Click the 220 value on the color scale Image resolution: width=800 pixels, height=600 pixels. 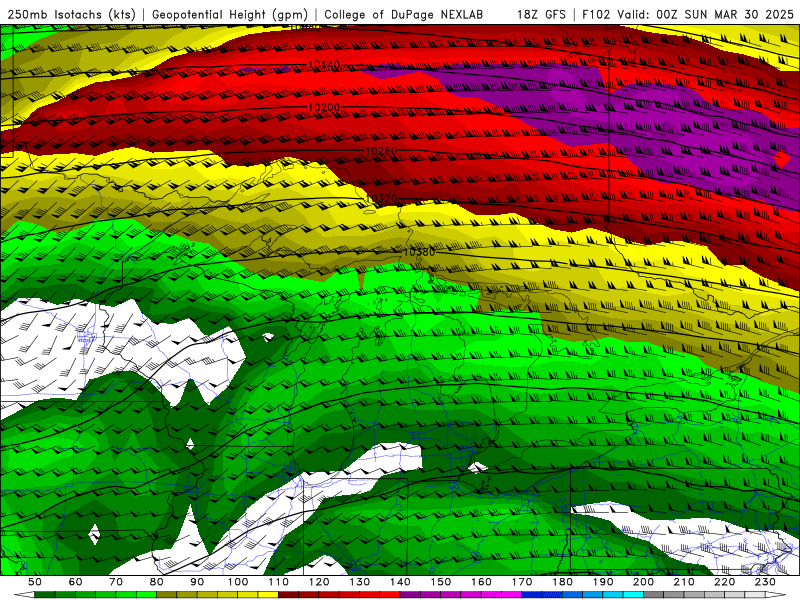click(x=724, y=582)
